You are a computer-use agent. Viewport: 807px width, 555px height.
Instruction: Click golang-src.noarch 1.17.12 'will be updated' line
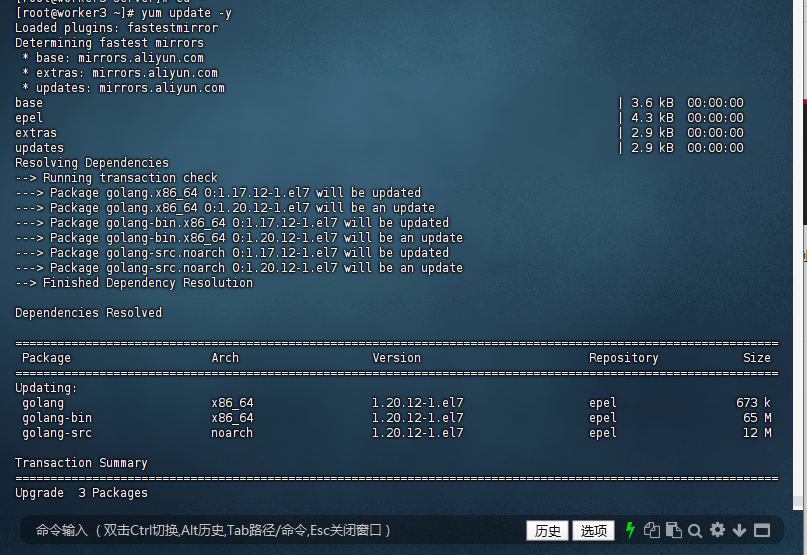[x=232, y=253]
